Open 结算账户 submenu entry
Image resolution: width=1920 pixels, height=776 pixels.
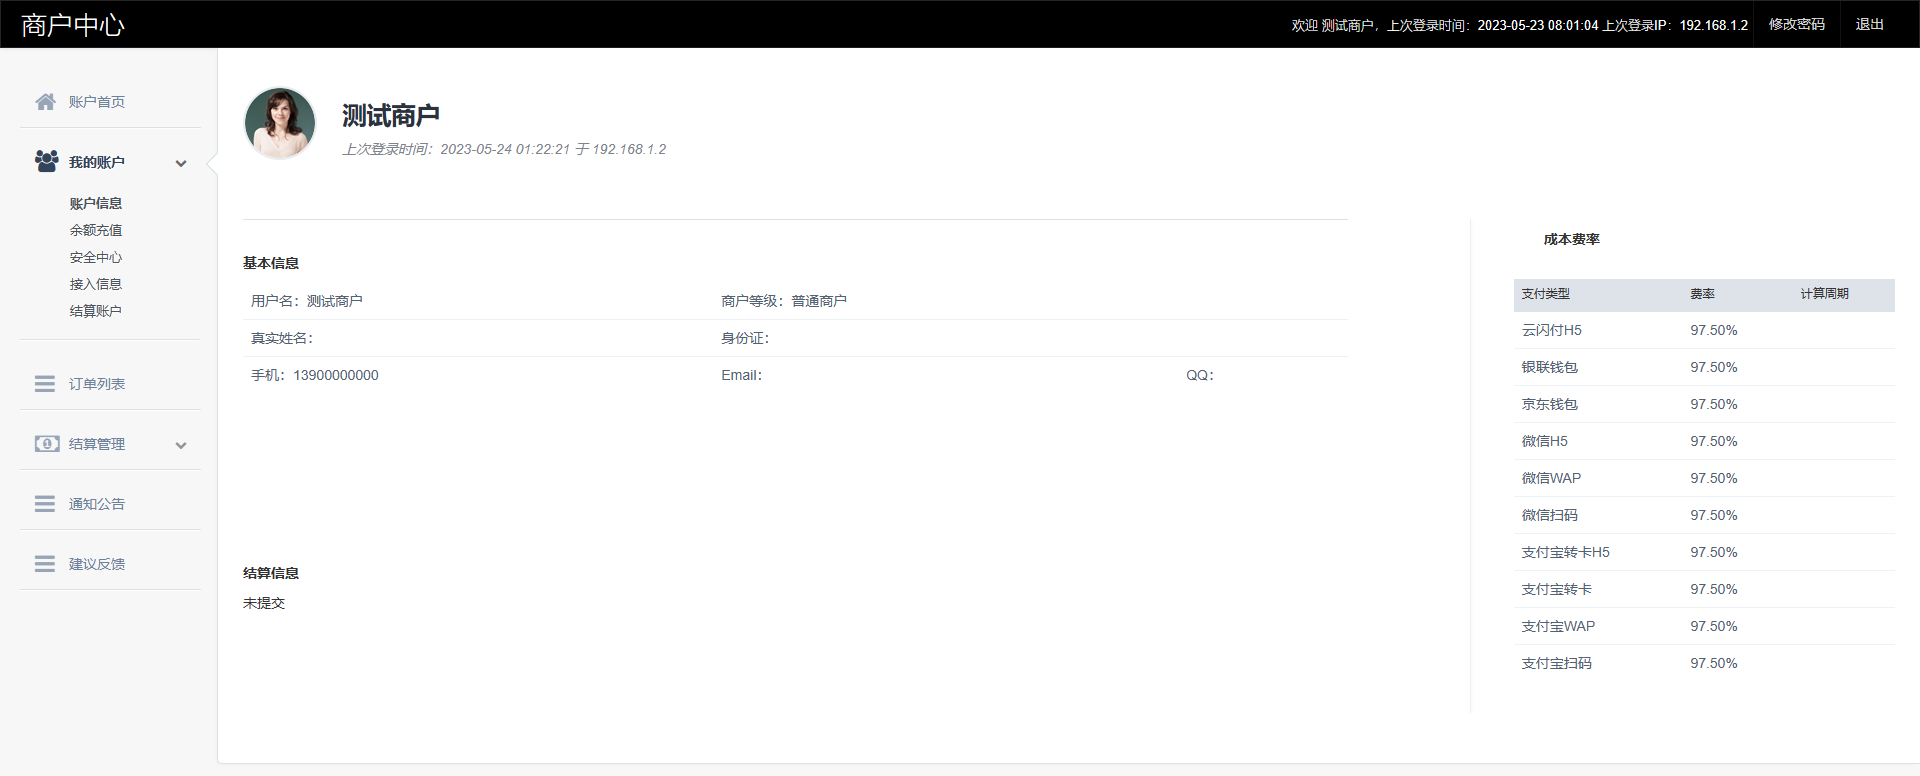coord(96,311)
